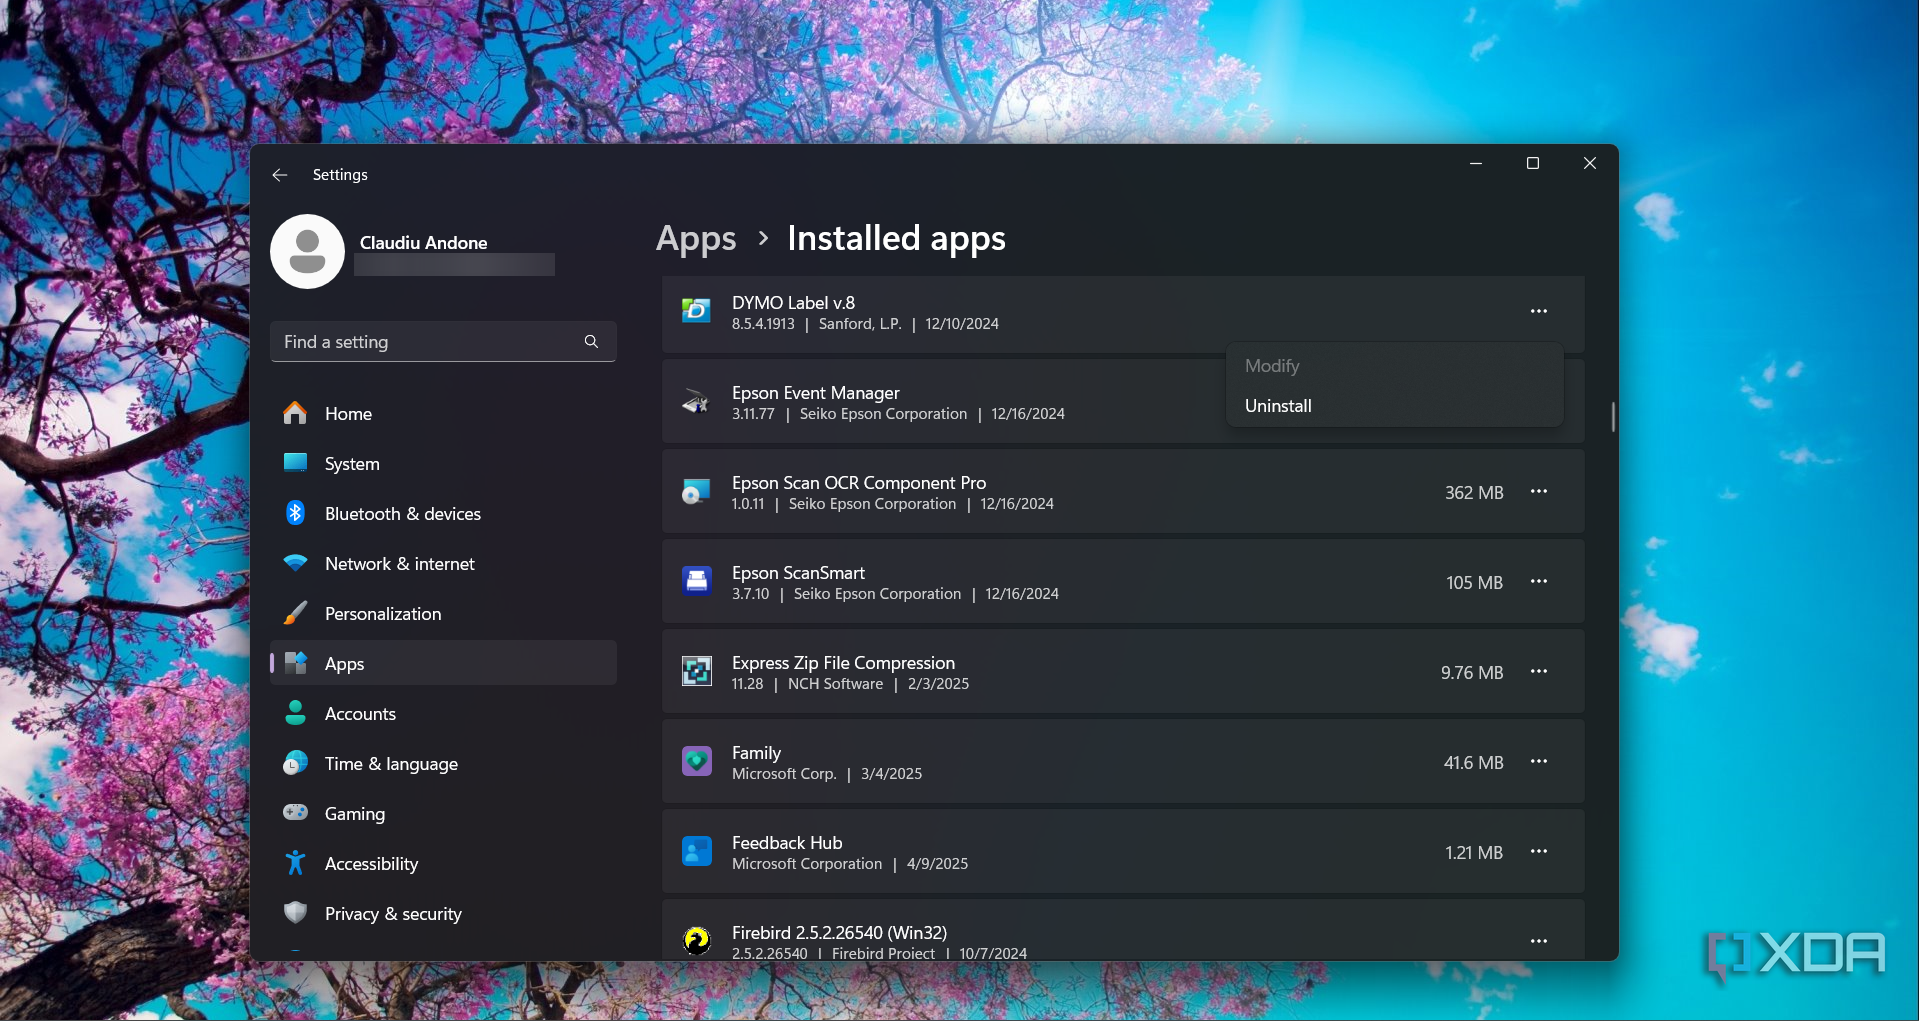This screenshot has height=1021, width=1919.
Task: Open the Accessibility settings section
Action: [x=443, y=864]
